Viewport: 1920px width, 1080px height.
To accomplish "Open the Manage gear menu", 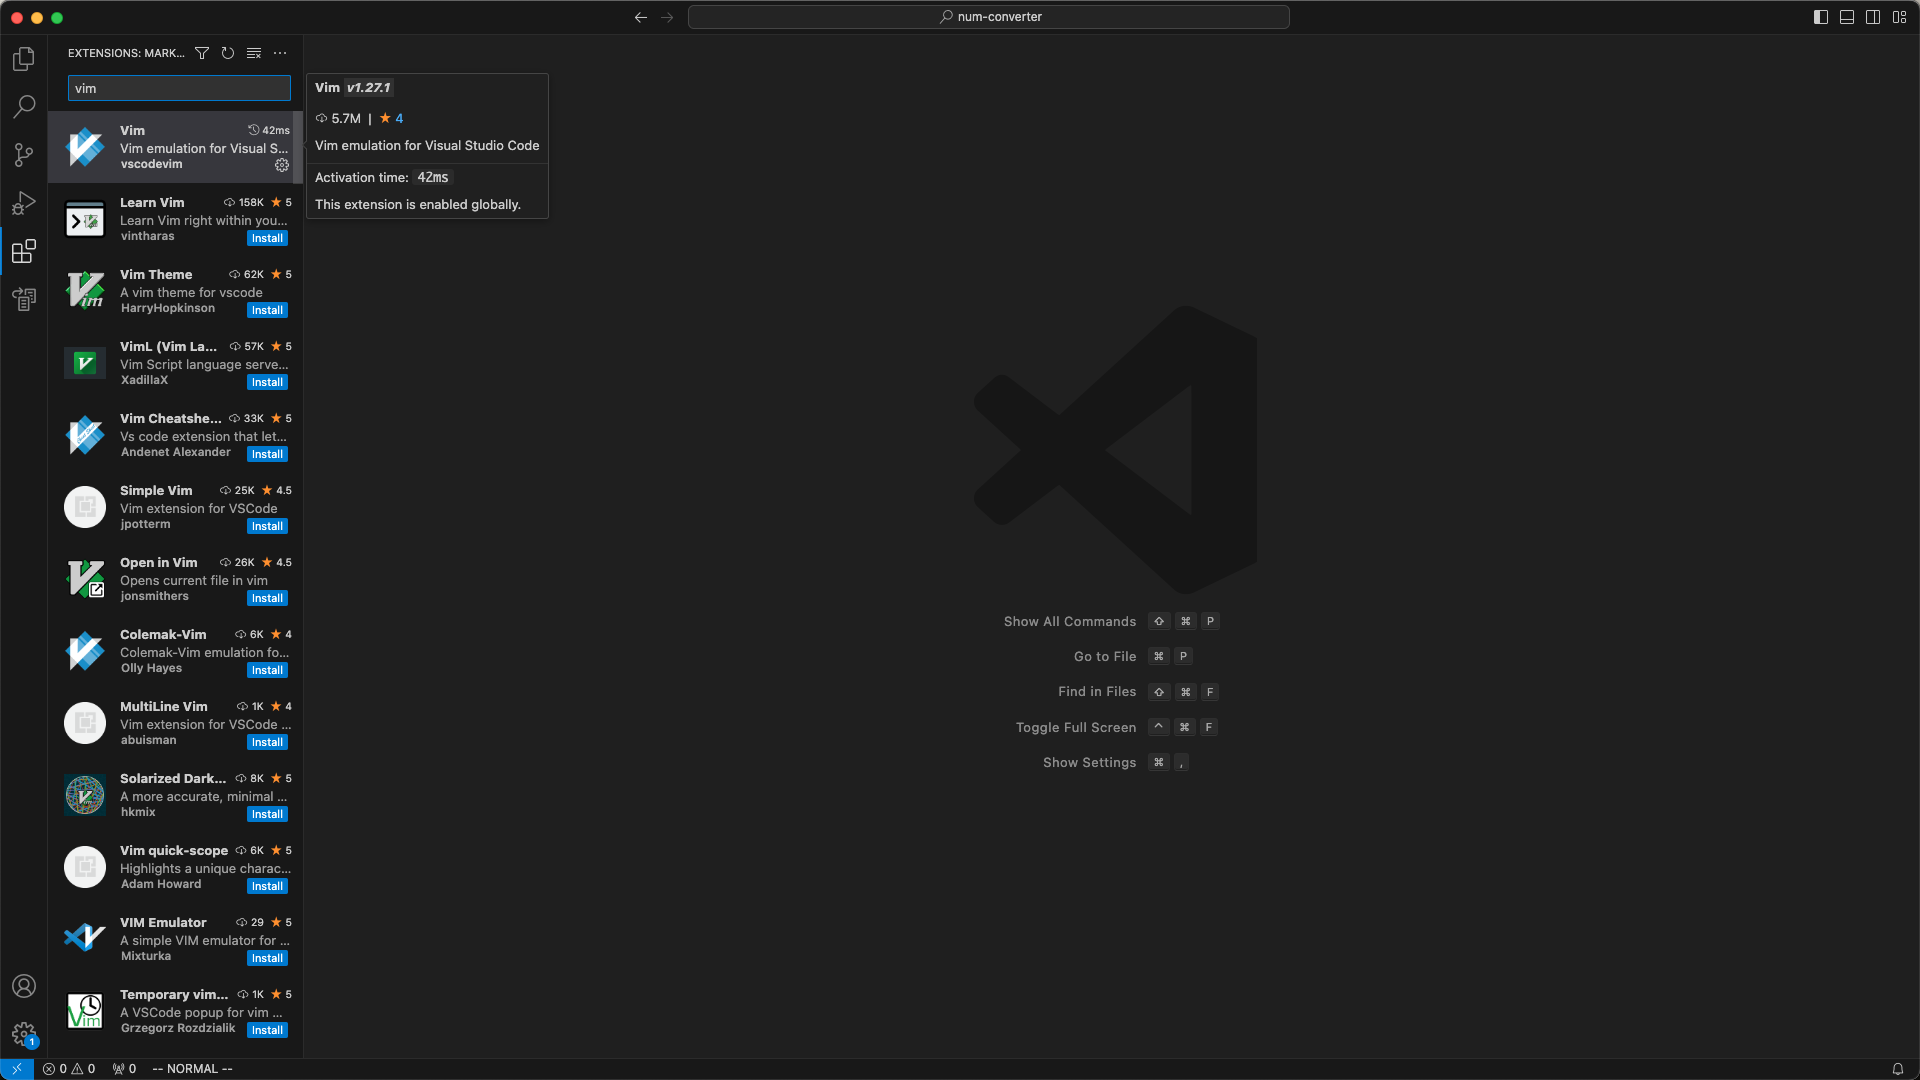I will pos(24,1034).
